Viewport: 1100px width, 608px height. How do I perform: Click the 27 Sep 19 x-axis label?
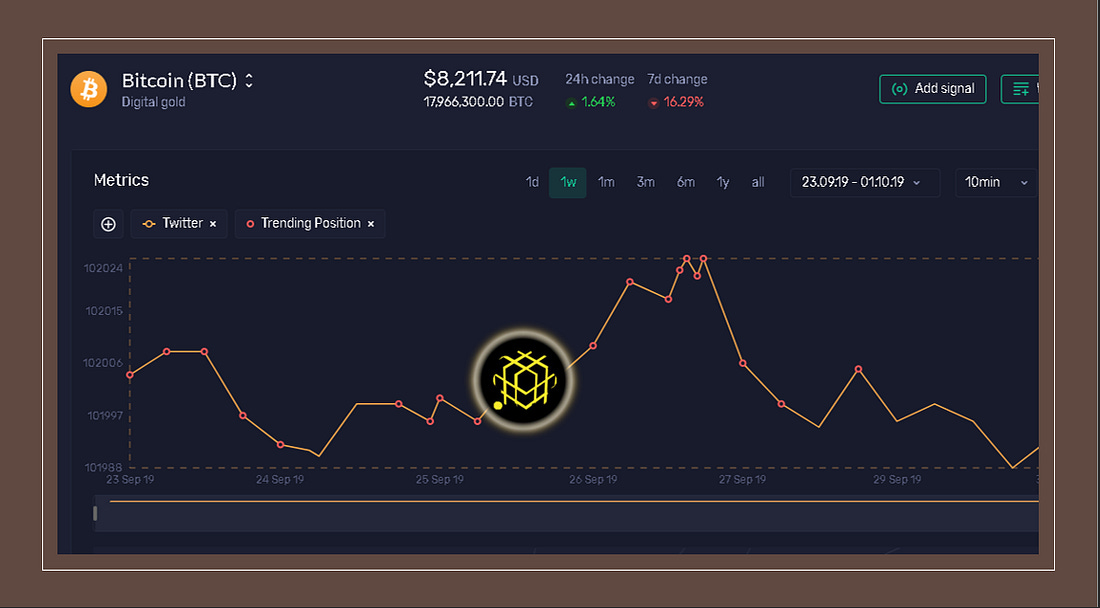pos(742,480)
